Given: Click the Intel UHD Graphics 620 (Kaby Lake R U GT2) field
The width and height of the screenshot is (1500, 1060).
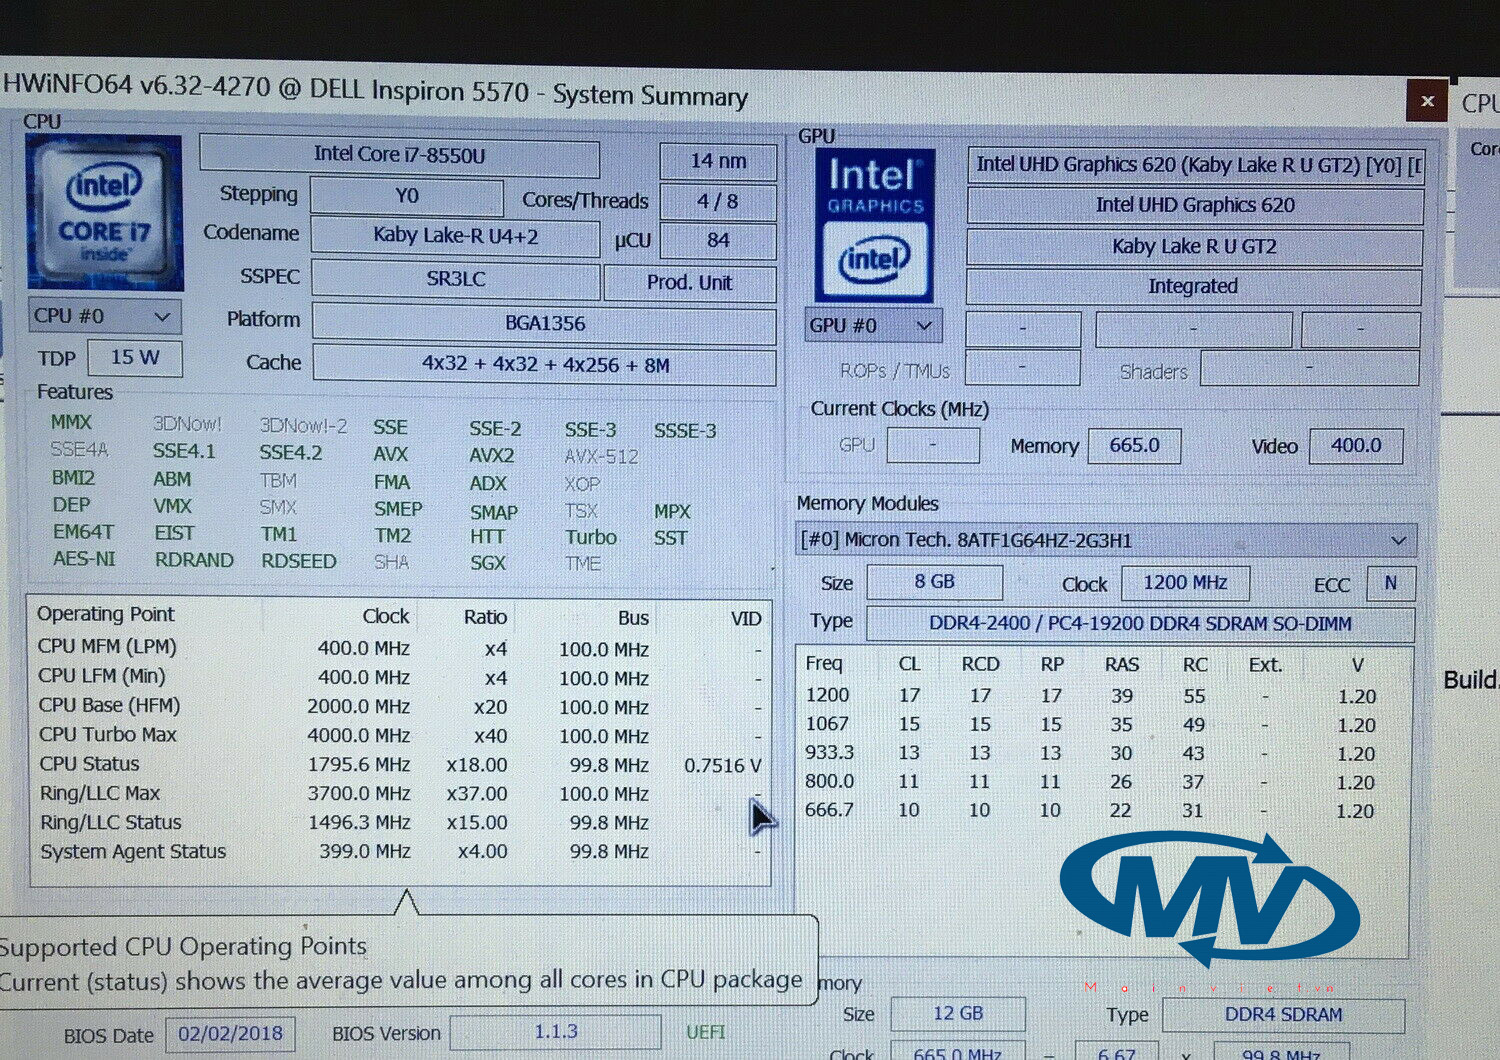Looking at the screenshot, I should tap(1195, 165).
